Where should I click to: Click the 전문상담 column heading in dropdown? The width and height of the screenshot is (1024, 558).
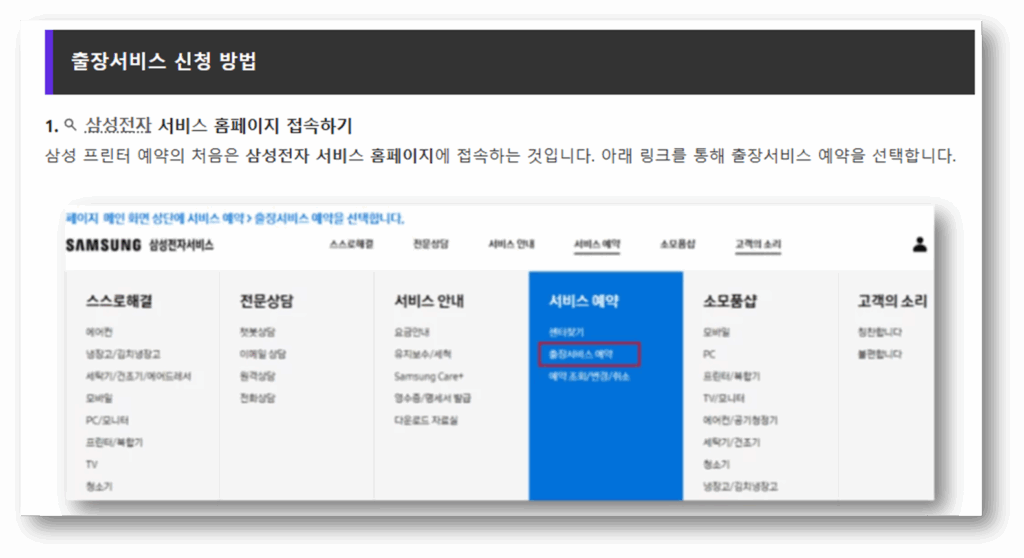click(266, 301)
